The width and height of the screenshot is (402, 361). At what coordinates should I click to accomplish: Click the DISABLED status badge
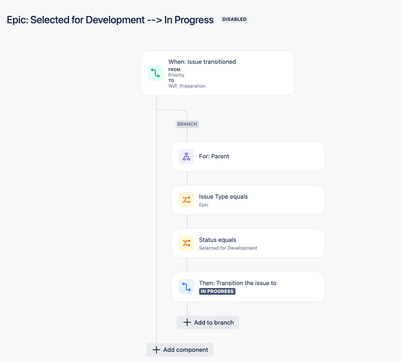coord(234,19)
